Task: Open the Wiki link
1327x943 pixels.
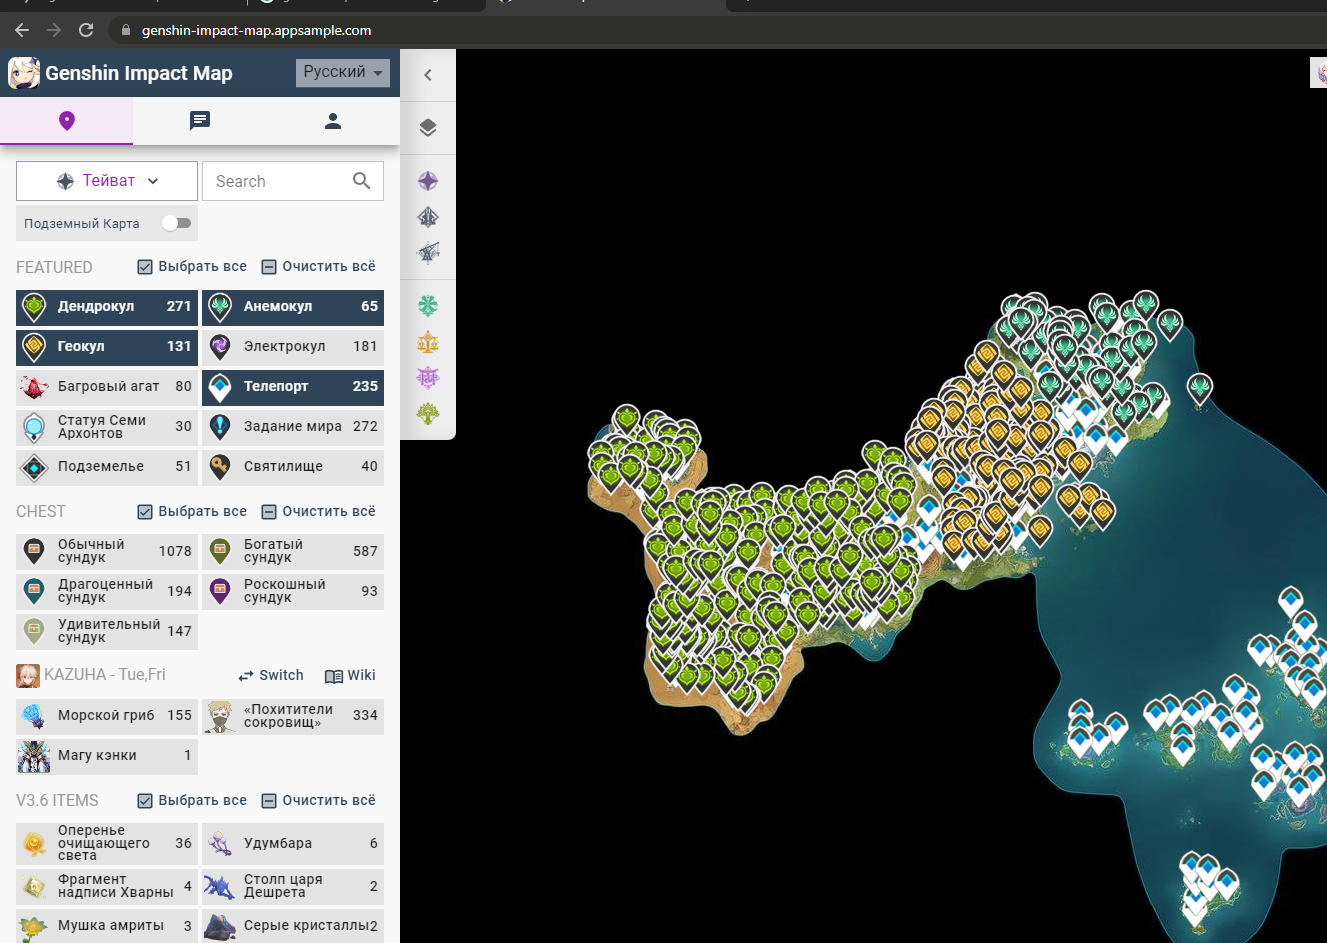Action: pyautogui.click(x=350, y=676)
